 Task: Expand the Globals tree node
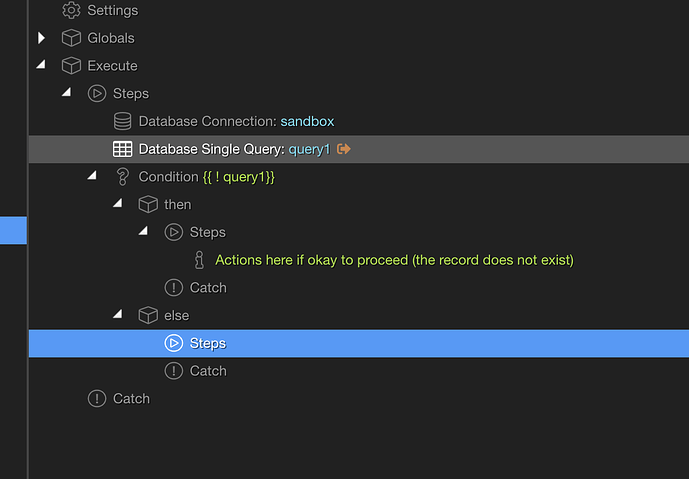click(42, 38)
